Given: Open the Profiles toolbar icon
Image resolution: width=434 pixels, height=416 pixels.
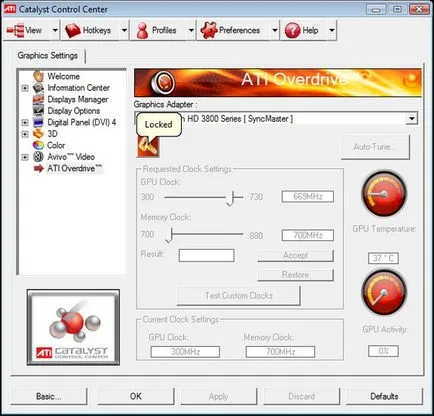Looking at the screenshot, I should point(143,31).
